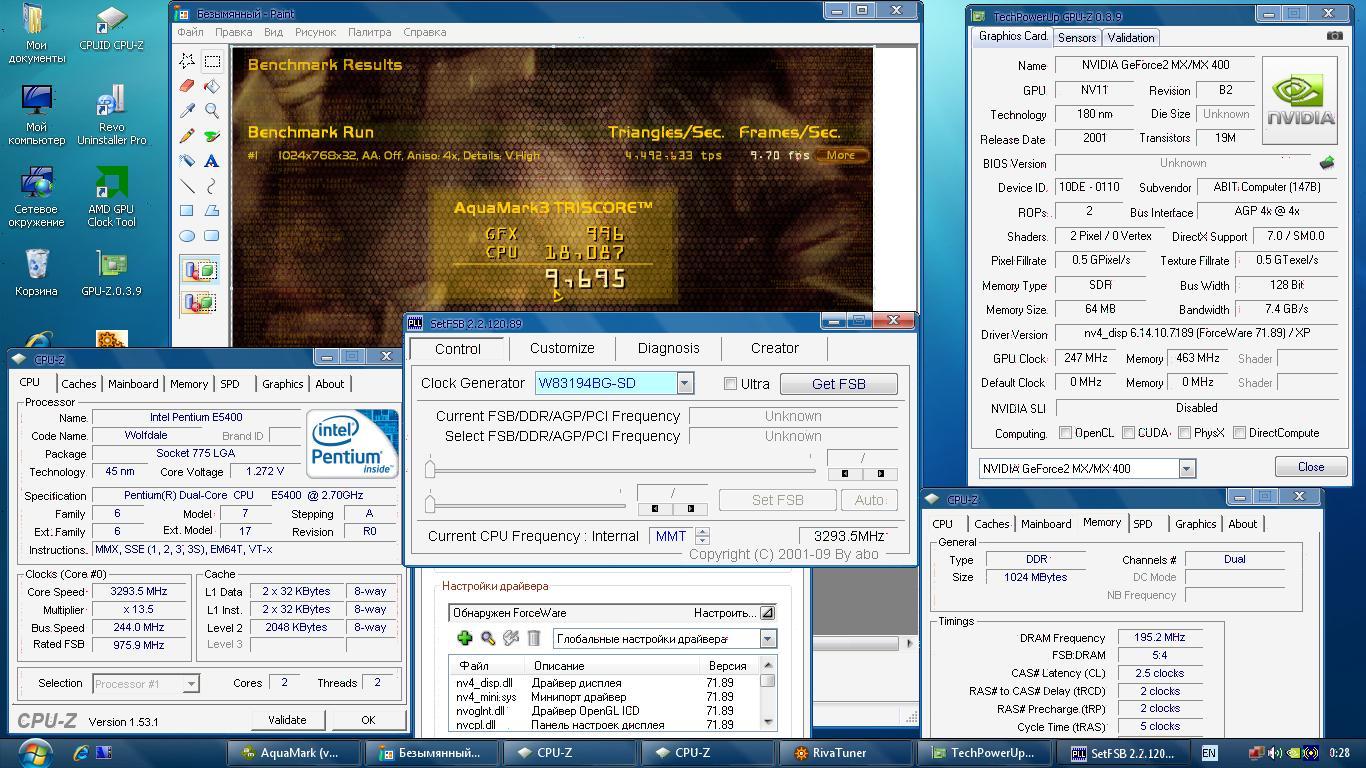This screenshot has width=1366, height=768.
Task: Click the RivaTuner driver files list scrollbar
Action: click(768, 693)
